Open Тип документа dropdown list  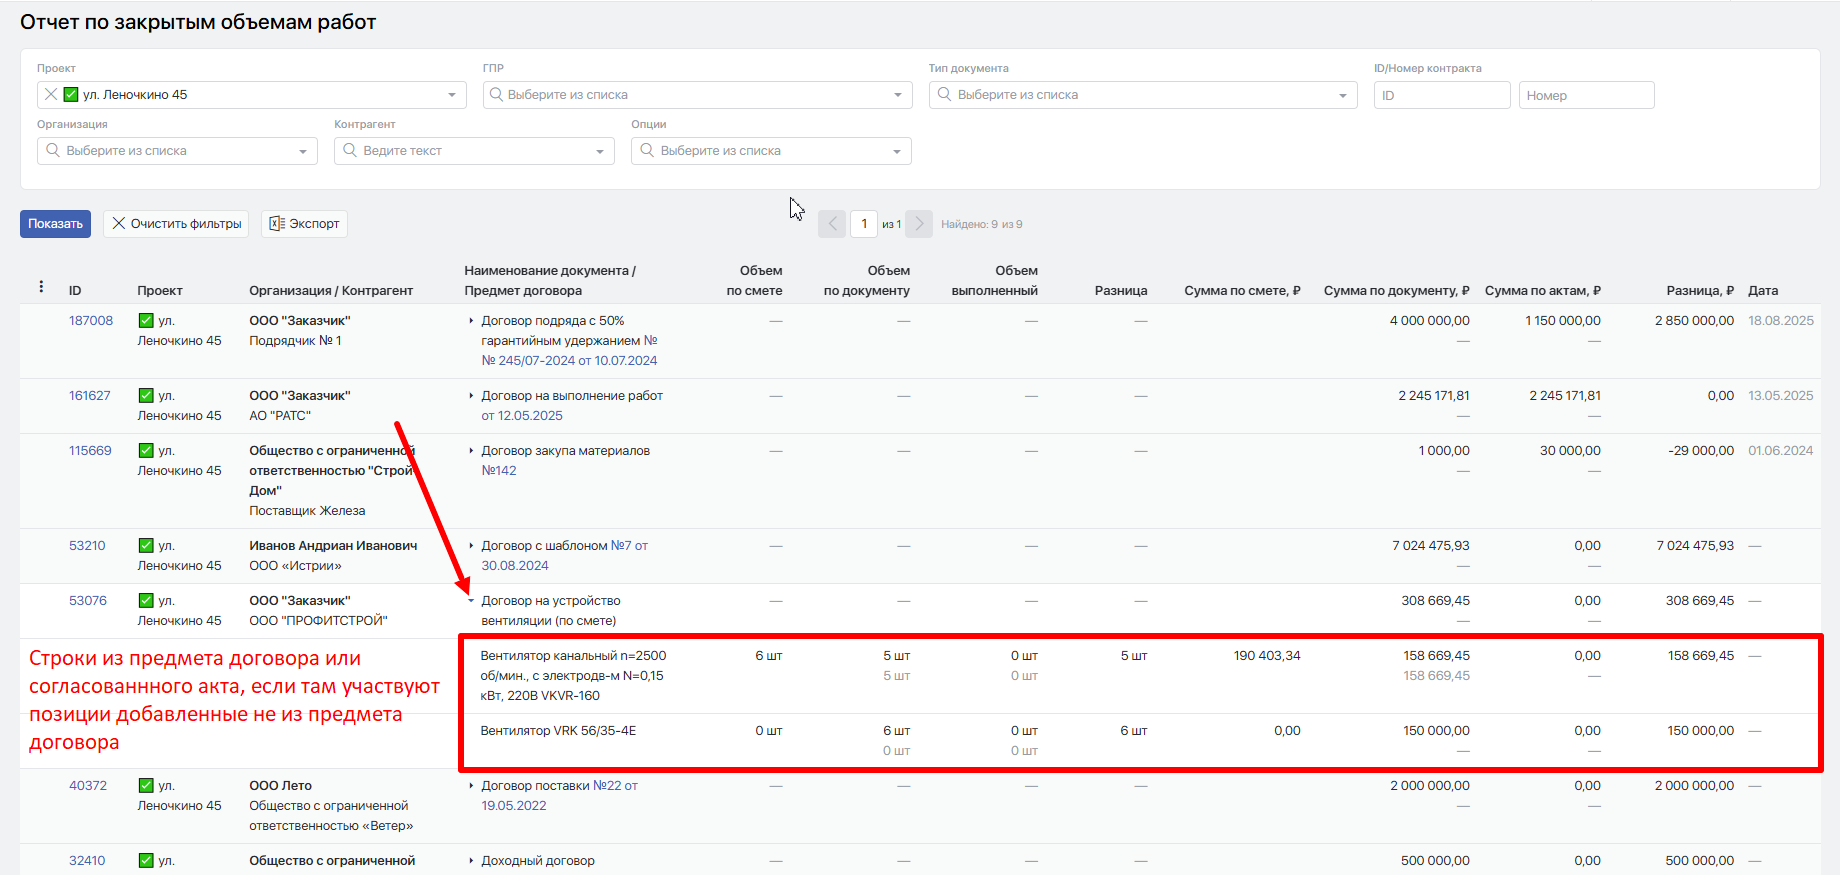pos(1143,95)
